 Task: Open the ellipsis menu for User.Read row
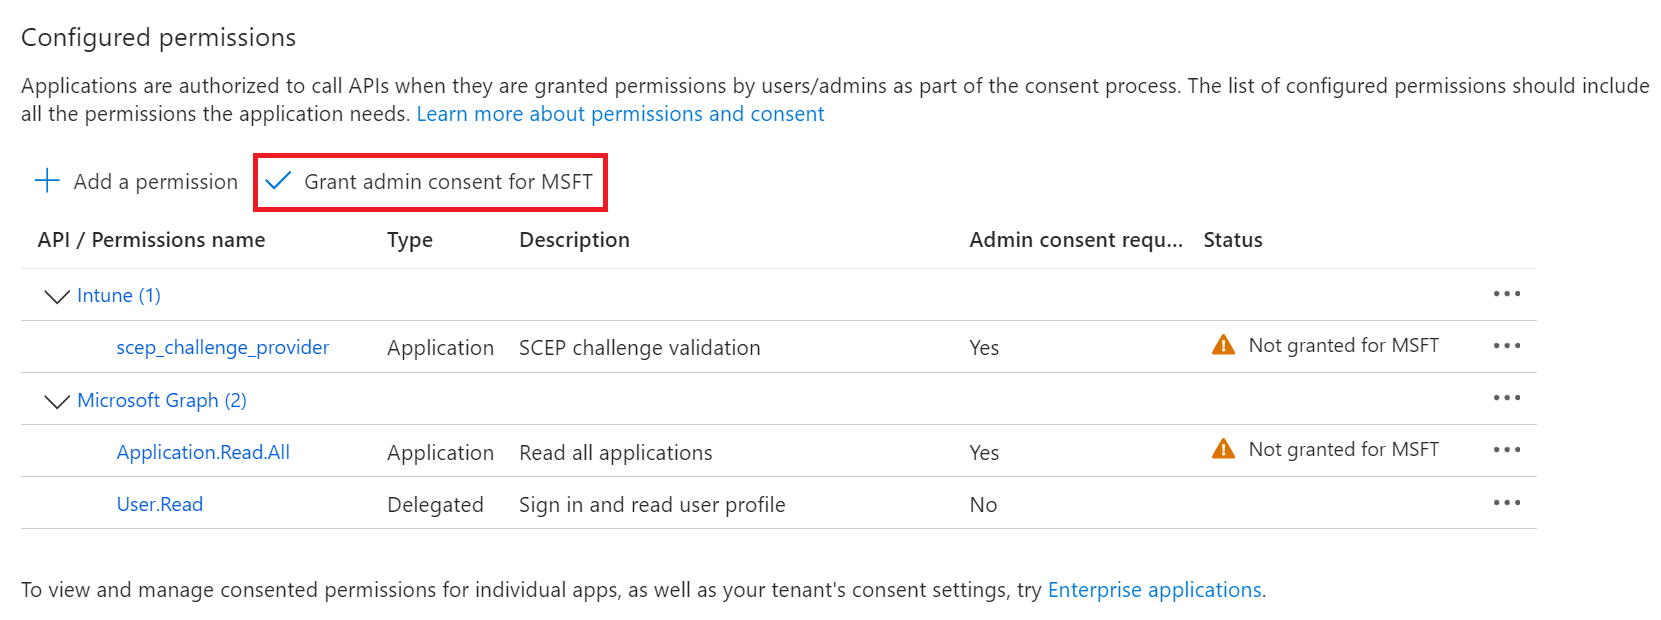click(1506, 503)
